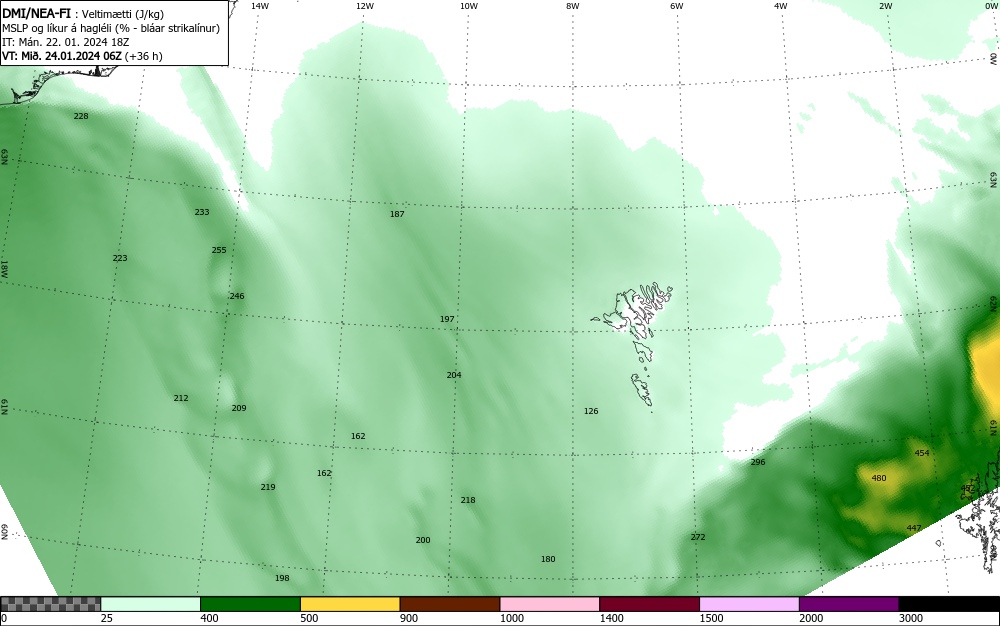Image resolution: width=1000 pixels, height=626 pixels.
Task: Click the map value 272
Action: (x=698, y=537)
